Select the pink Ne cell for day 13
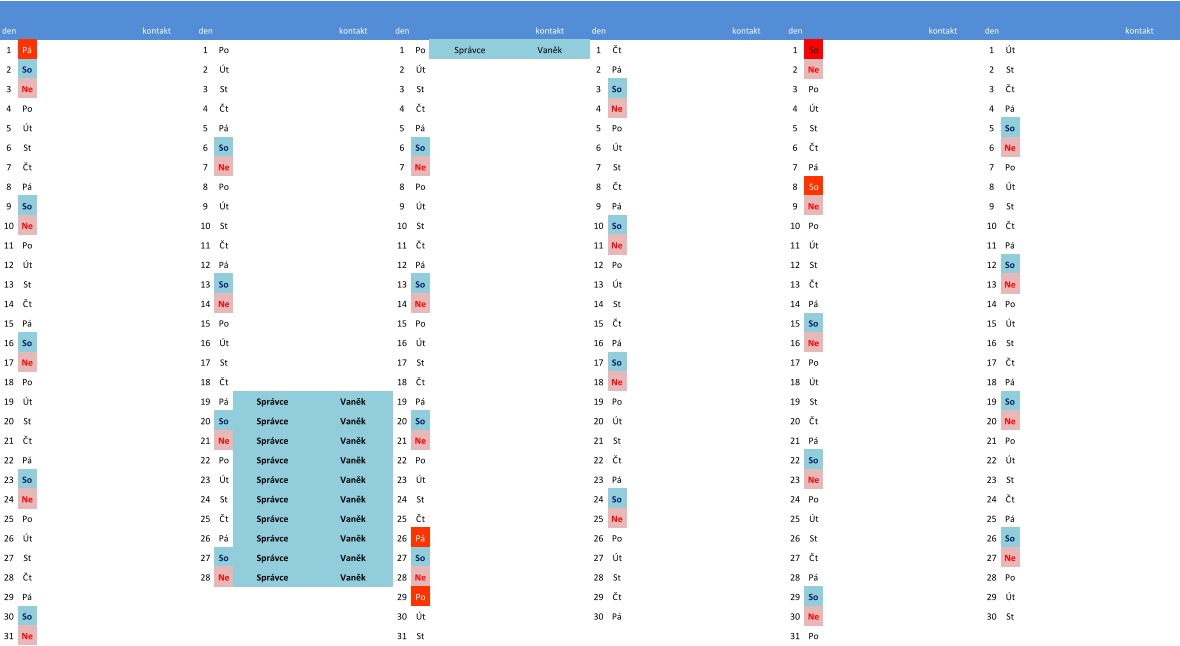 (1010, 285)
